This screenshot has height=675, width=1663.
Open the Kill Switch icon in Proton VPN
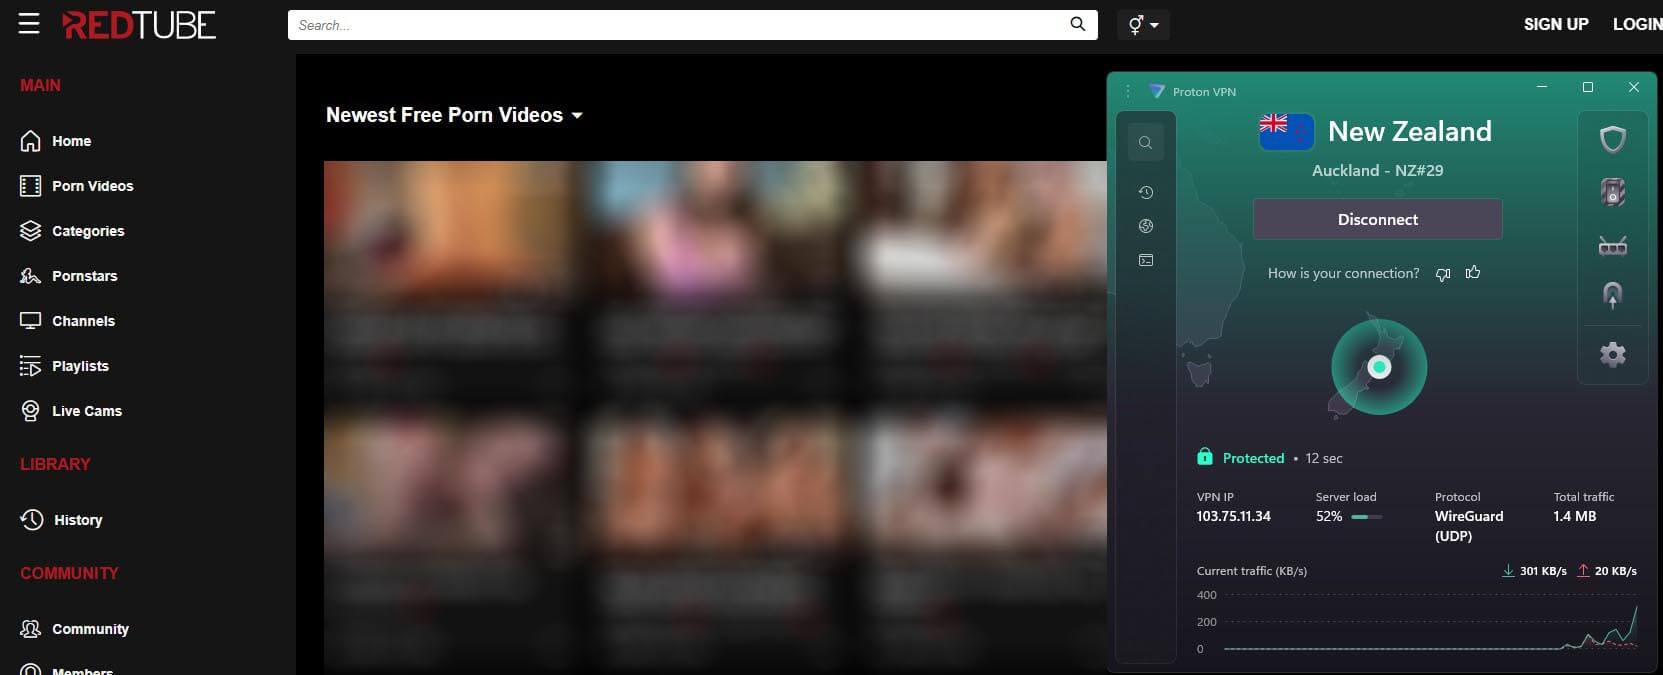pyautogui.click(x=1612, y=192)
